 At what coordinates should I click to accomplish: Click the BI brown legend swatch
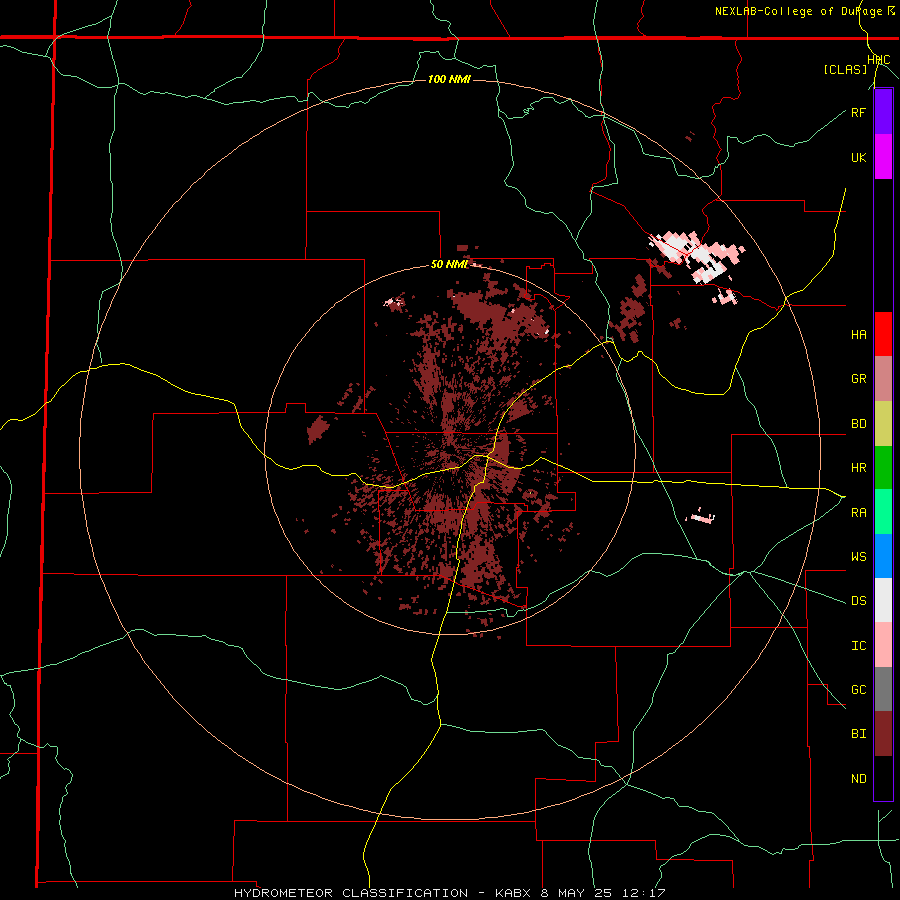883,734
